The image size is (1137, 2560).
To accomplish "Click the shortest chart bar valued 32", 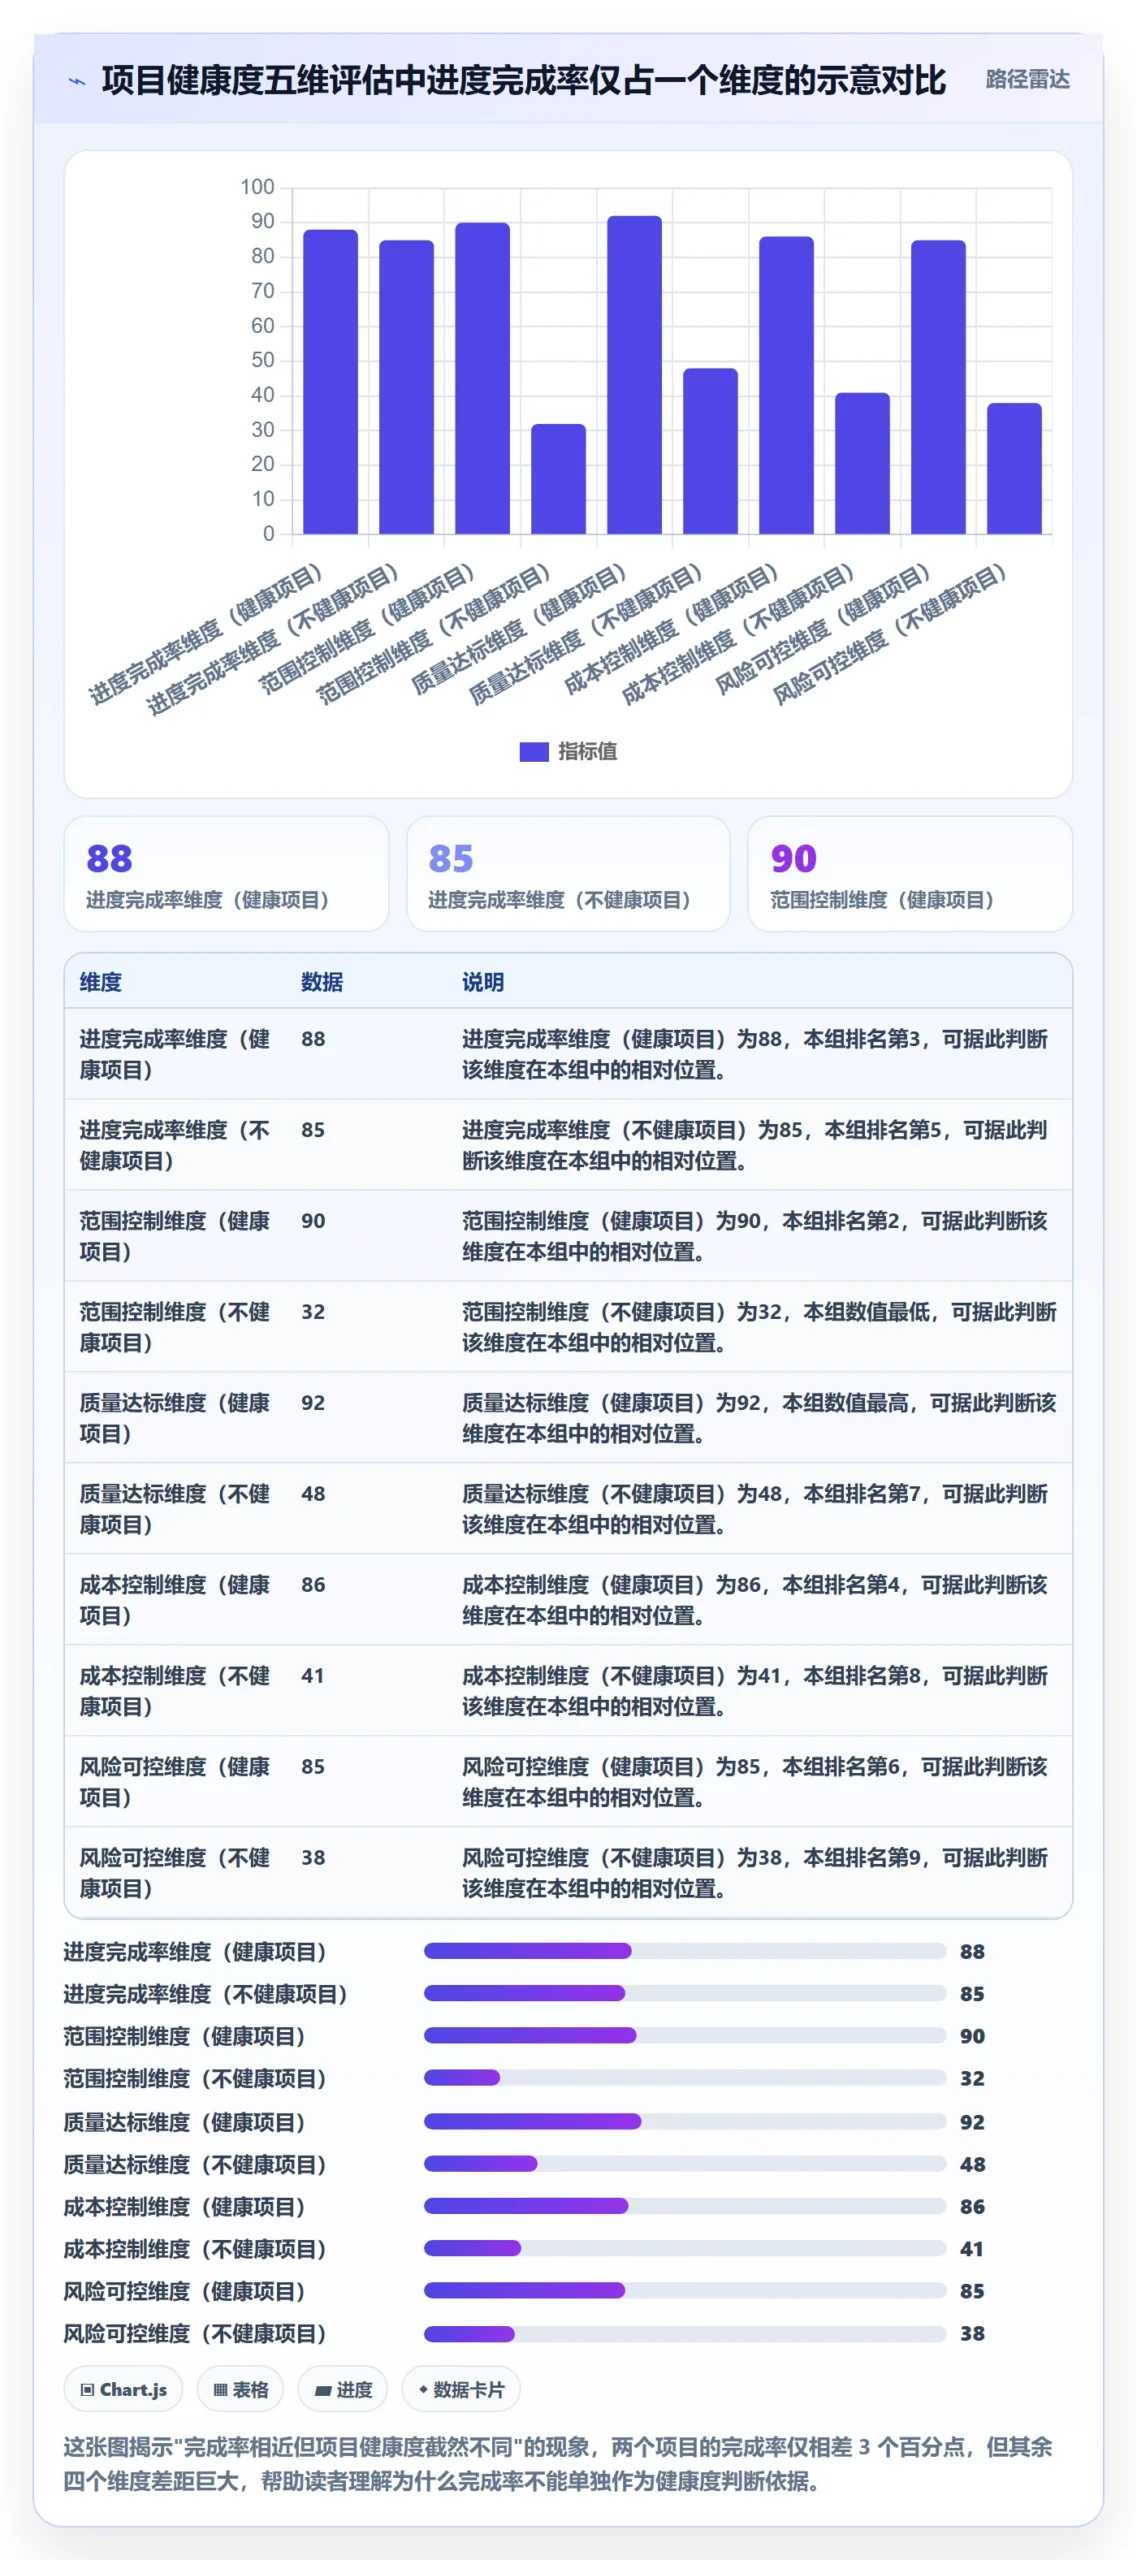I will coord(558,479).
